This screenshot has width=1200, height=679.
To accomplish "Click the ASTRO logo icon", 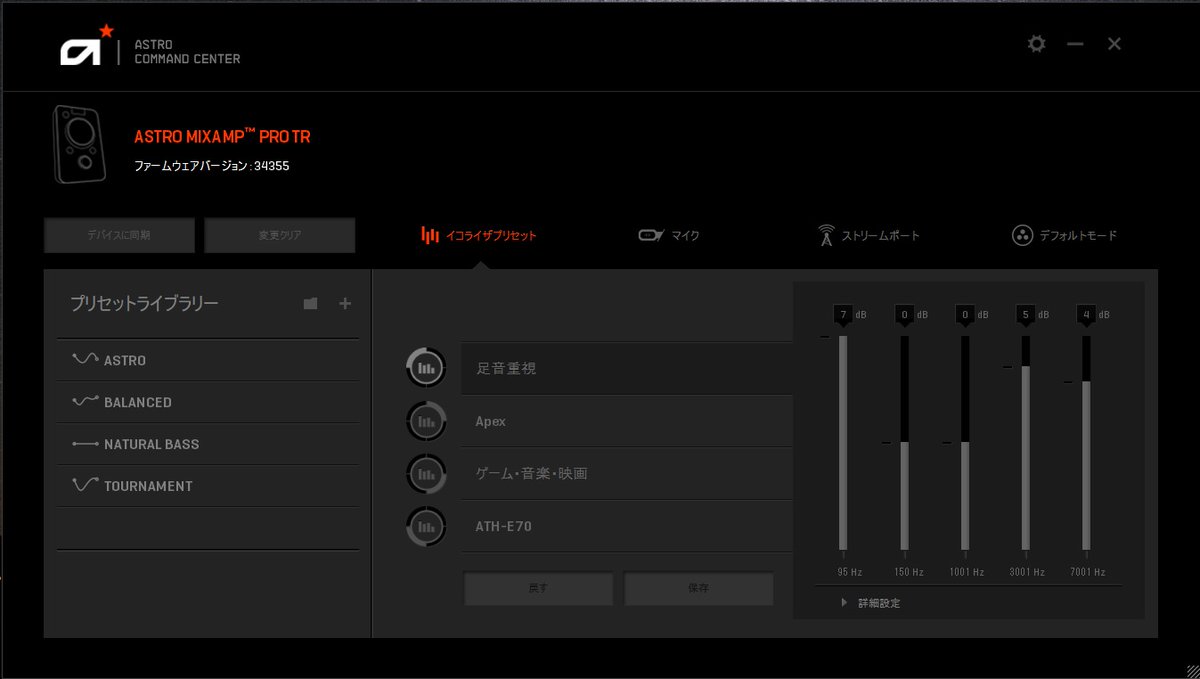I will (x=85, y=46).
